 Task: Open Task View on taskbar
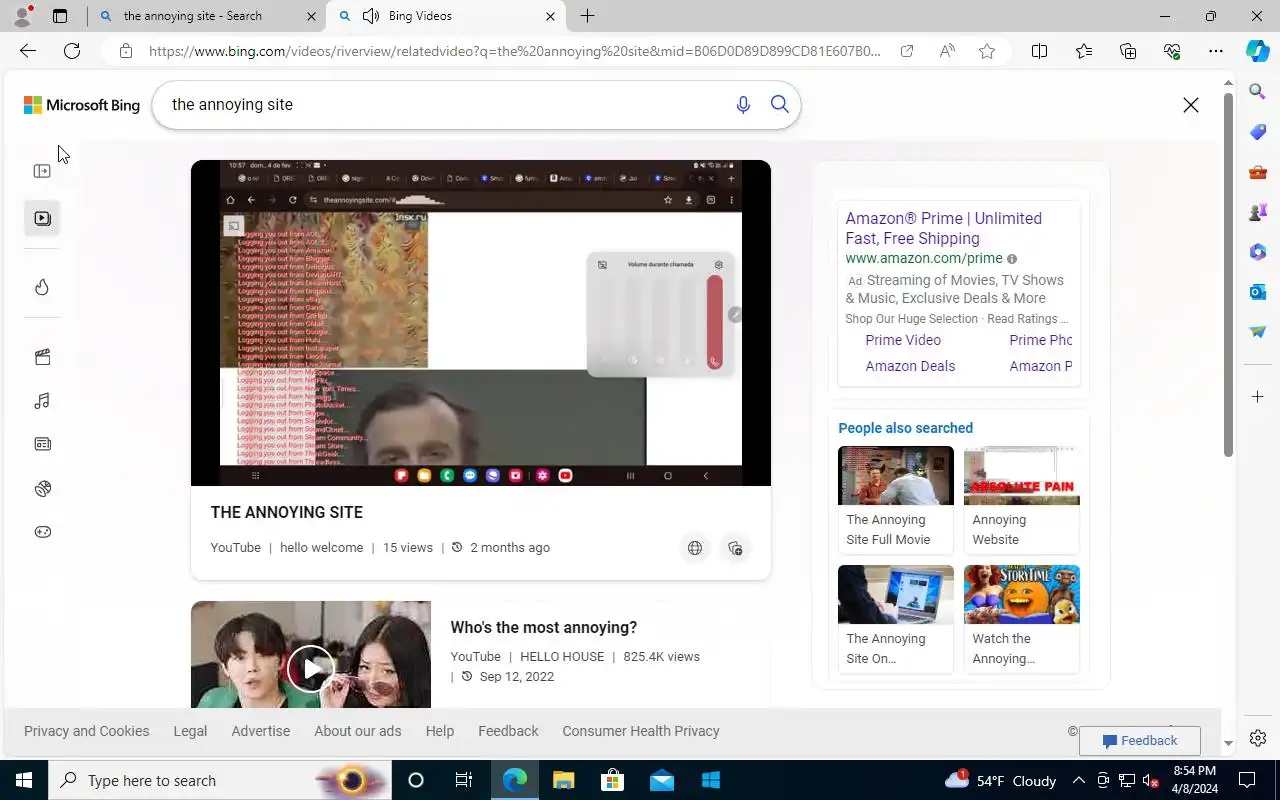pyautogui.click(x=464, y=780)
